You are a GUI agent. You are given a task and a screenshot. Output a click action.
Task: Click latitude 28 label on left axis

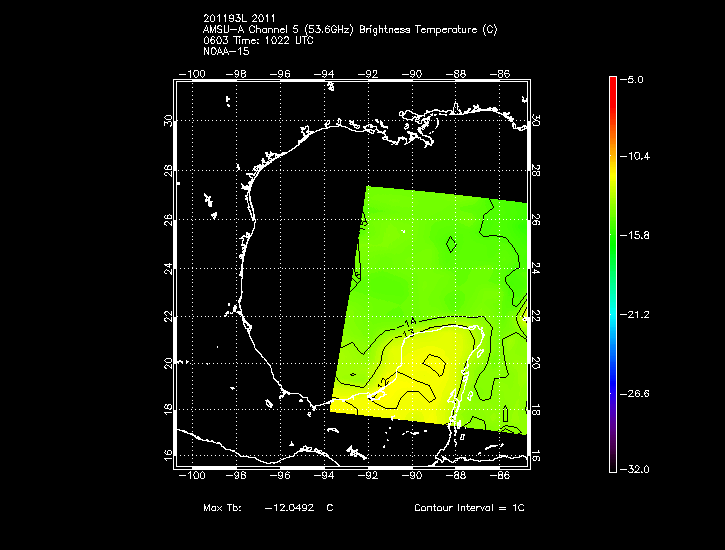(168, 171)
